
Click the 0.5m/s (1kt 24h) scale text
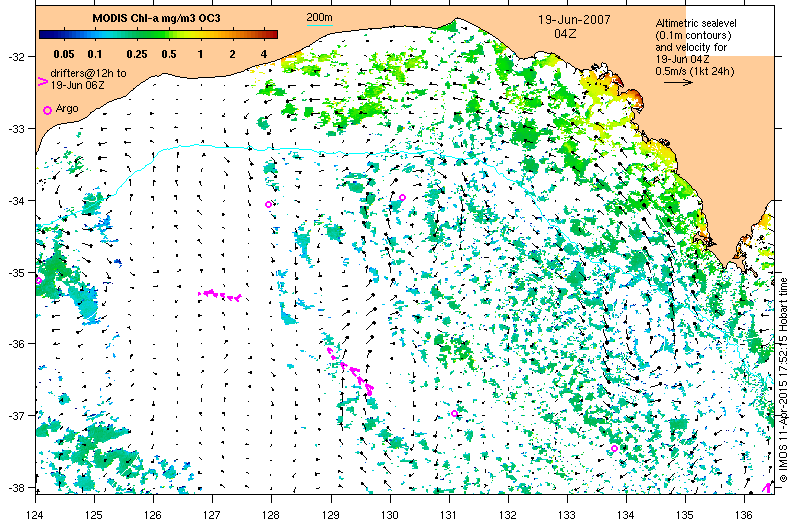click(695, 71)
